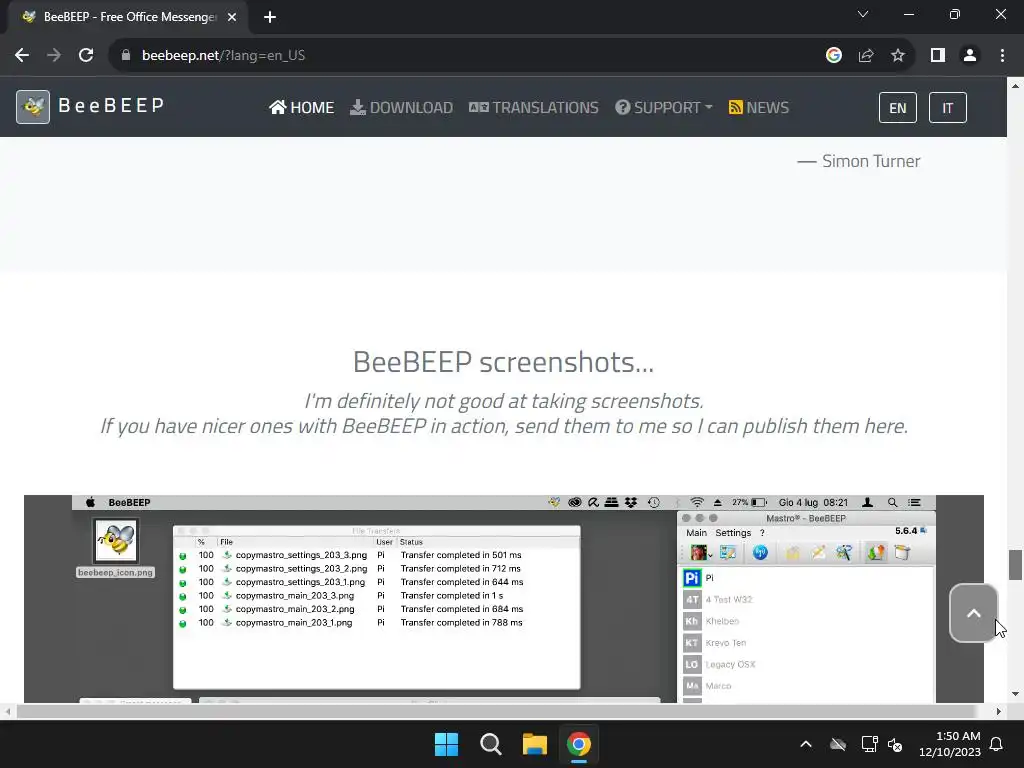The height and width of the screenshot is (768, 1024).
Task: Open the NEWS feed link
Action: click(x=759, y=108)
